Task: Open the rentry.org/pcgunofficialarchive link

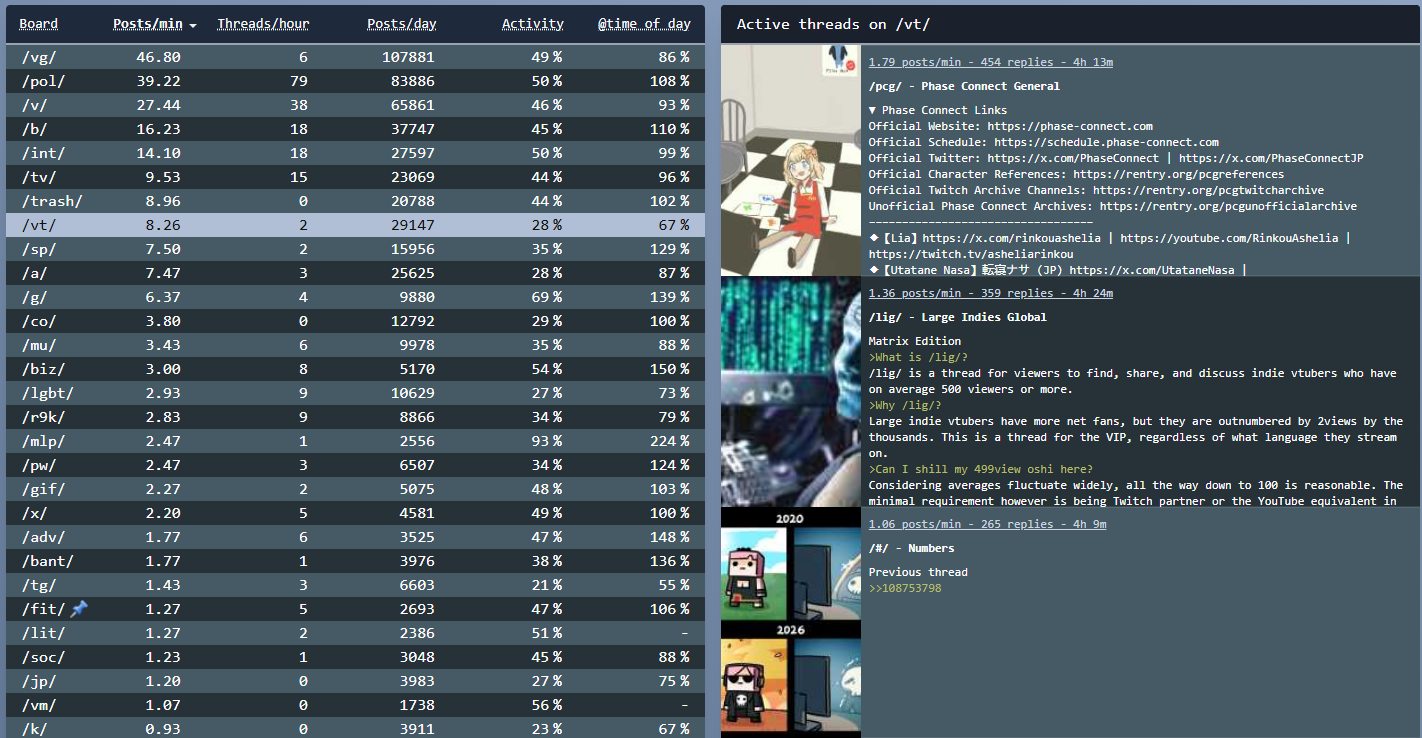Action: [x=1228, y=206]
